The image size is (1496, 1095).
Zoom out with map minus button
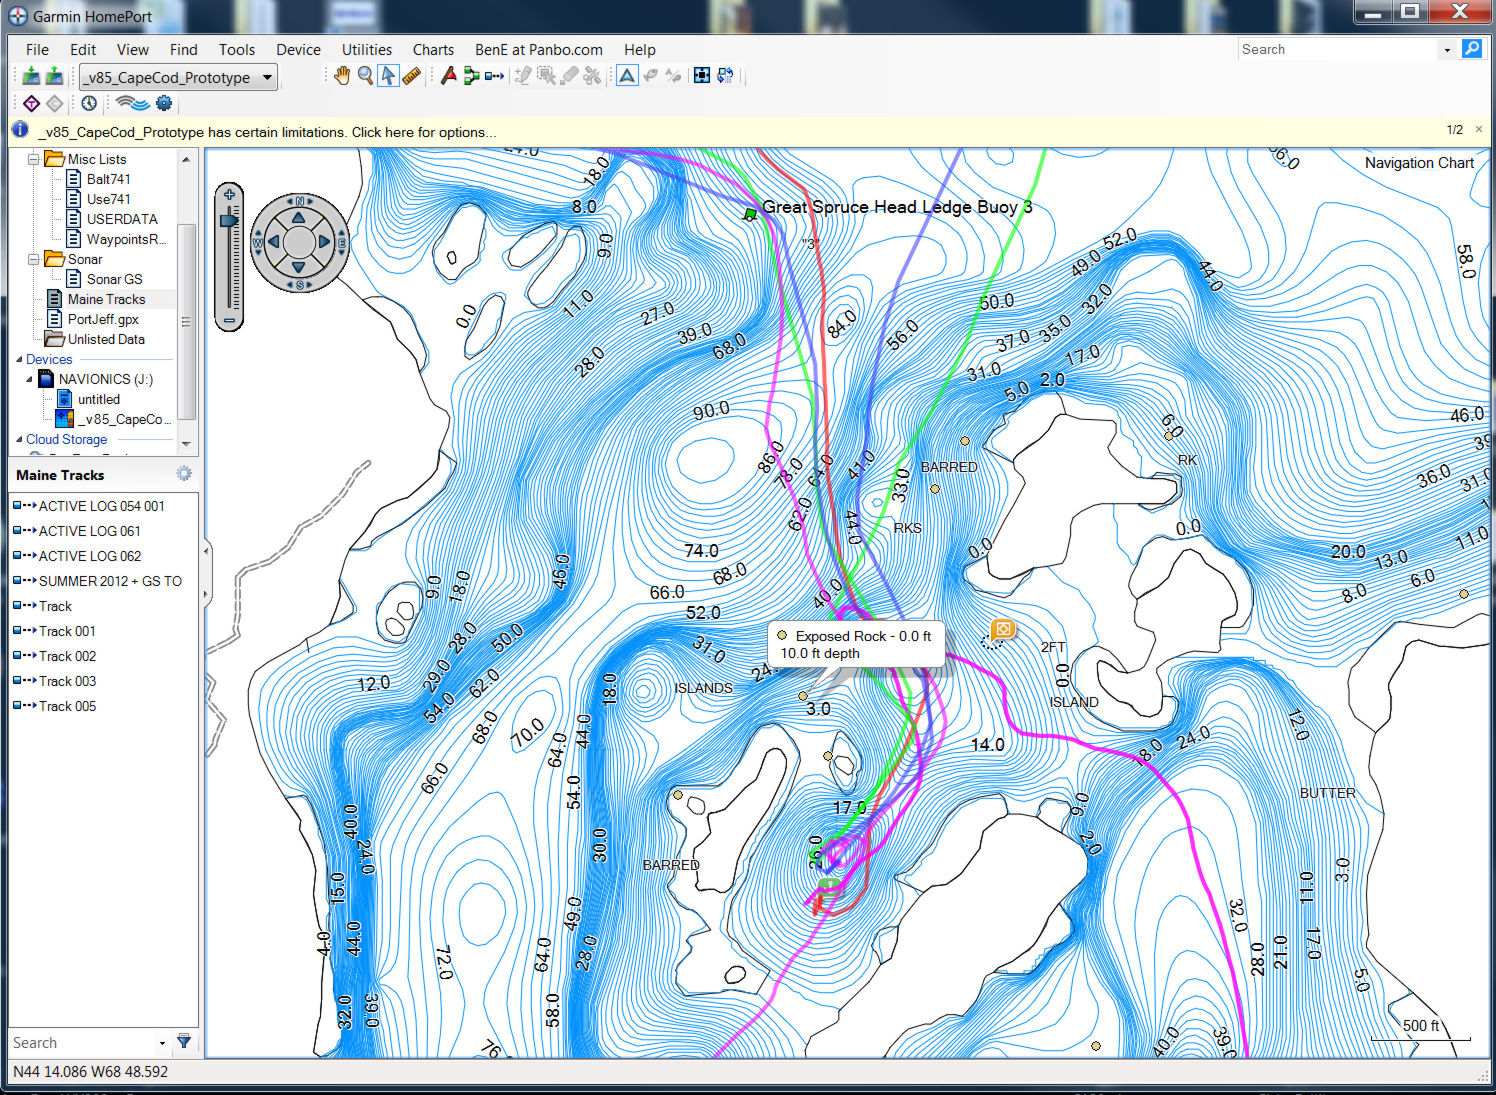pyautogui.click(x=229, y=321)
